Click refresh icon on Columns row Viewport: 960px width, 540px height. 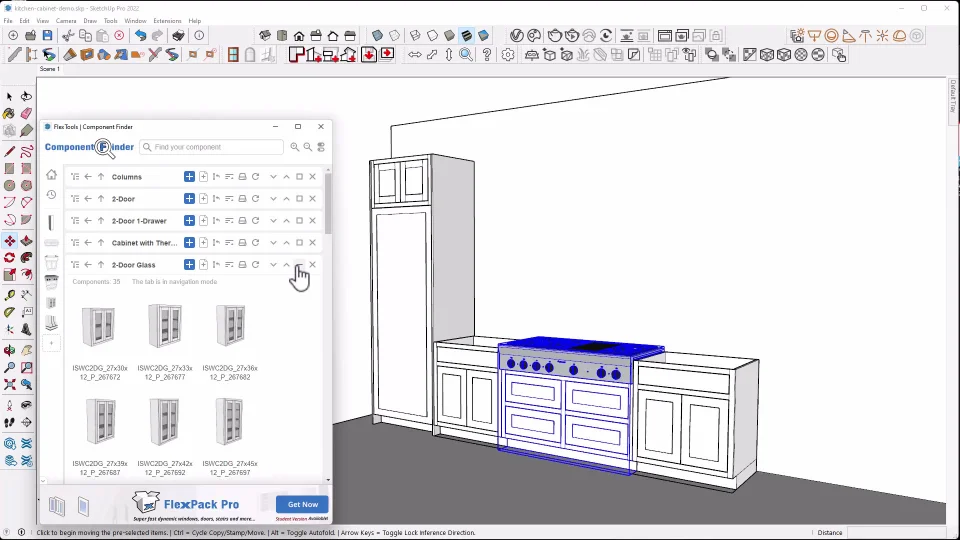256,177
